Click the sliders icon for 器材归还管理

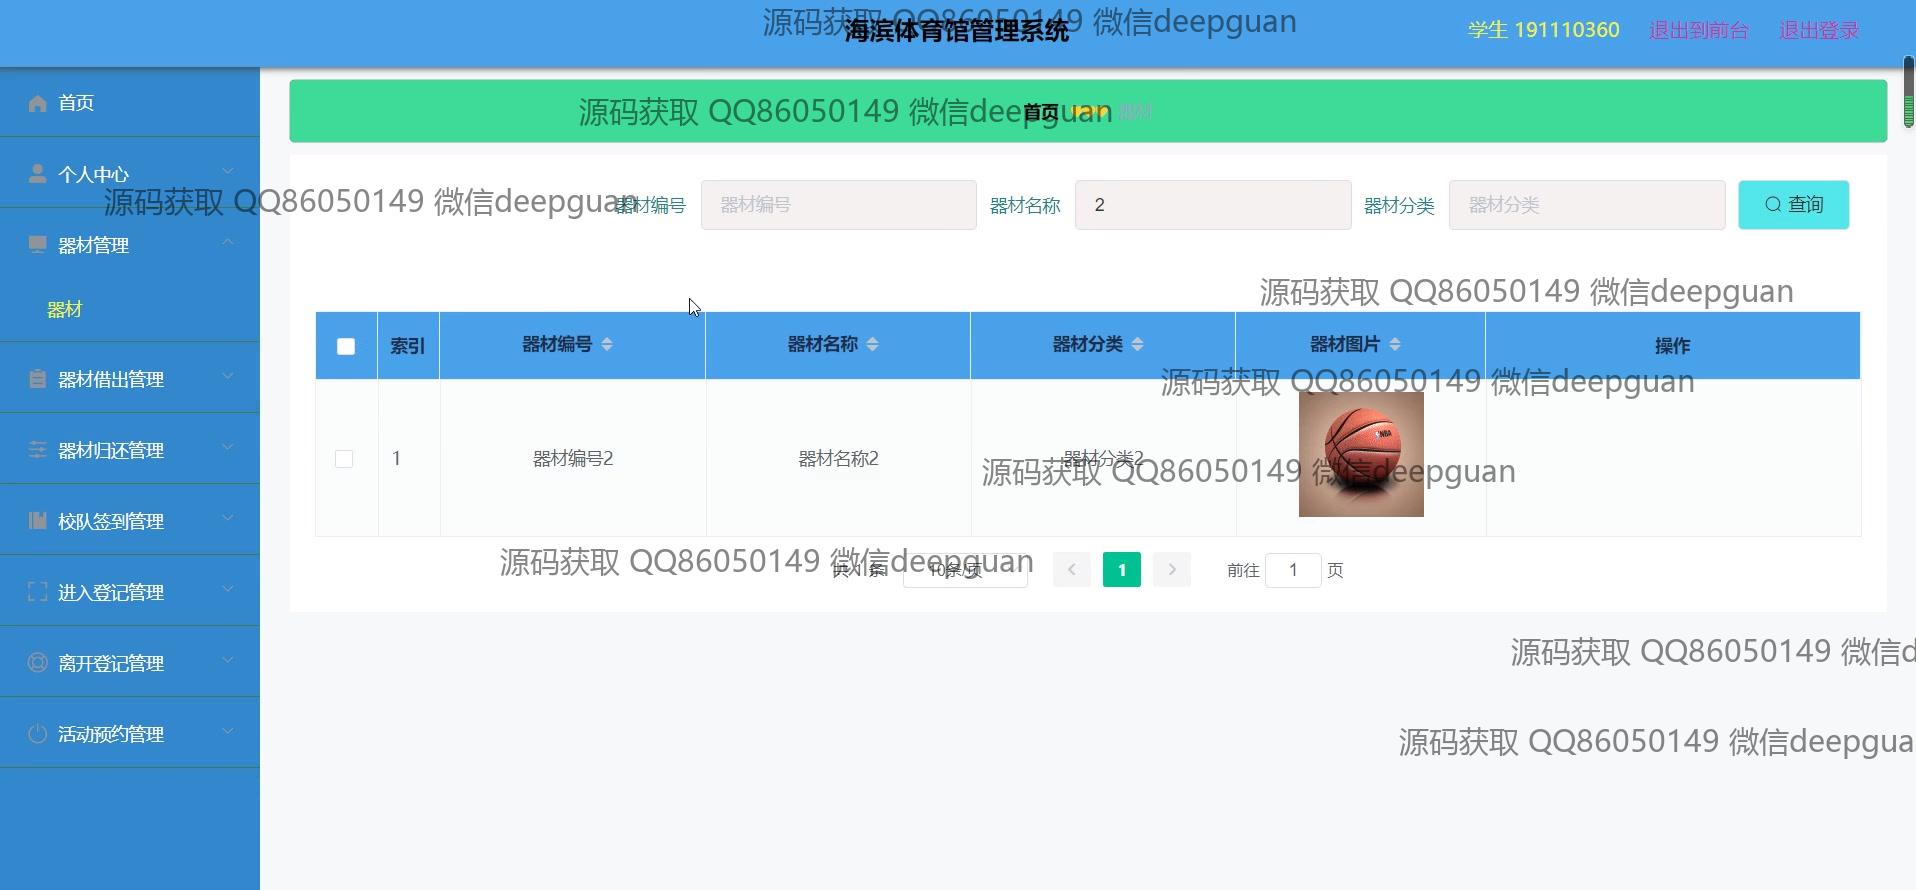(38, 450)
